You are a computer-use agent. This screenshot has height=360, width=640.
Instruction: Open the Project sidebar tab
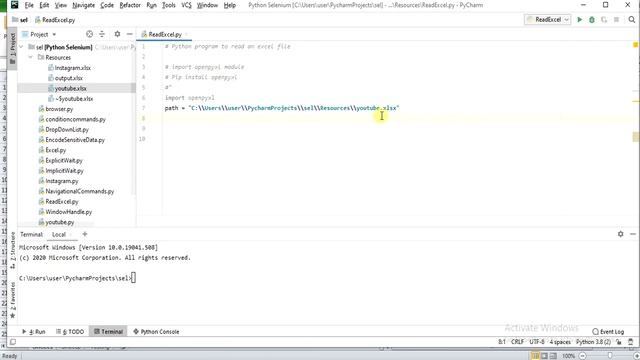[x=13, y=48]
